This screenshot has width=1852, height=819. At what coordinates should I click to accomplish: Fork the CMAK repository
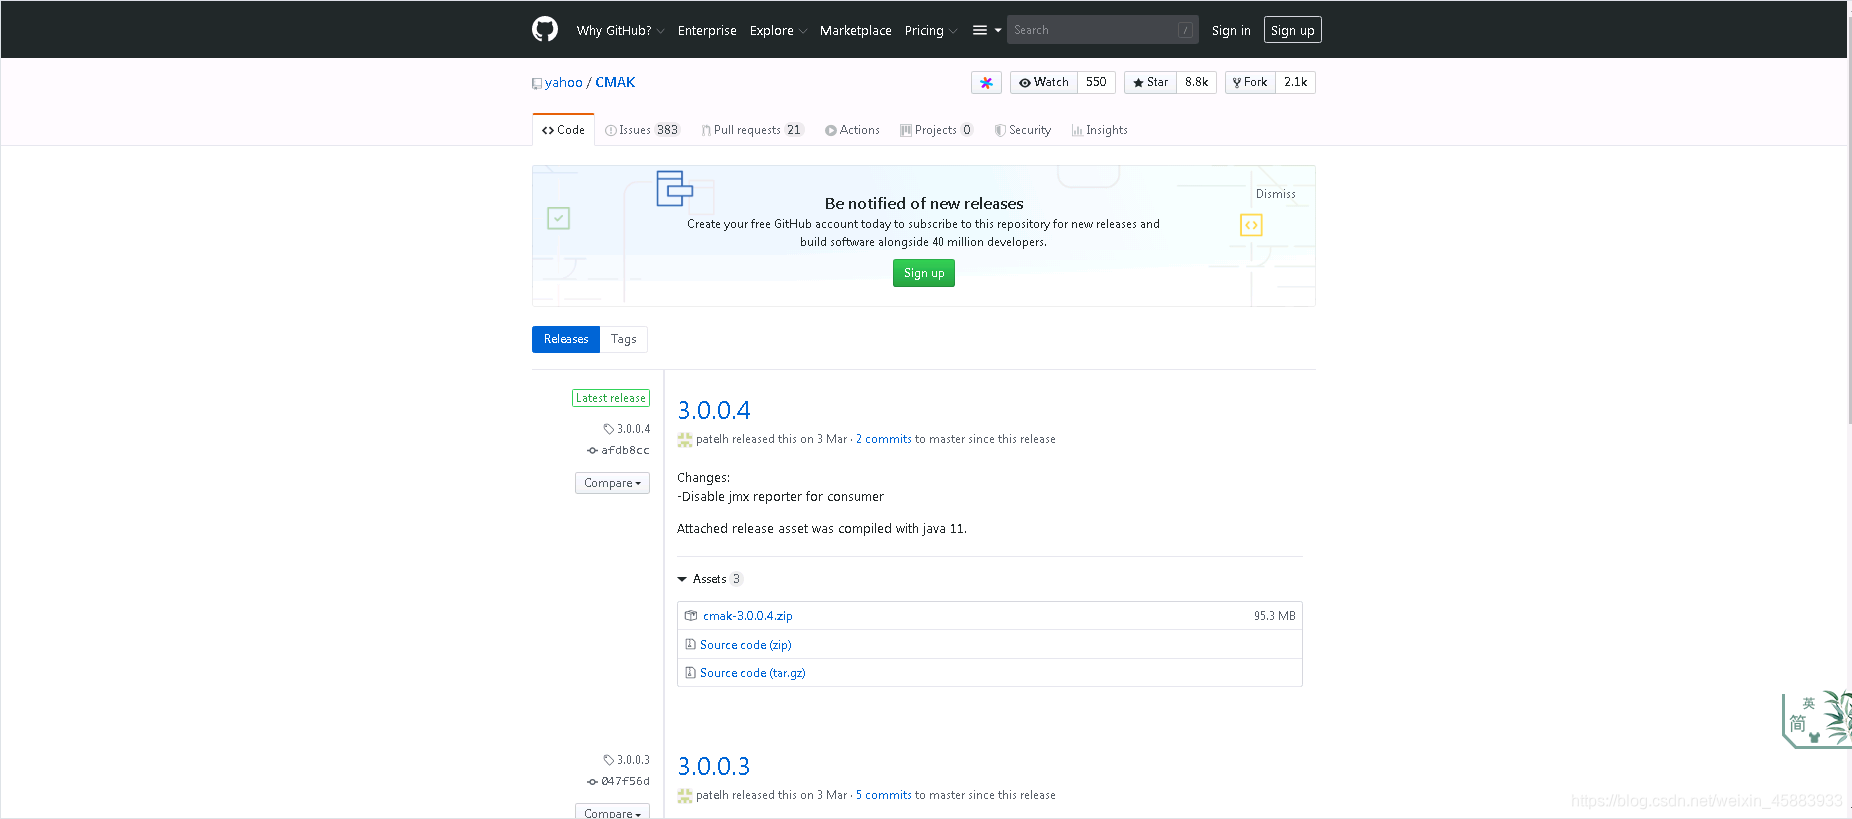(x=1251, y=83)
